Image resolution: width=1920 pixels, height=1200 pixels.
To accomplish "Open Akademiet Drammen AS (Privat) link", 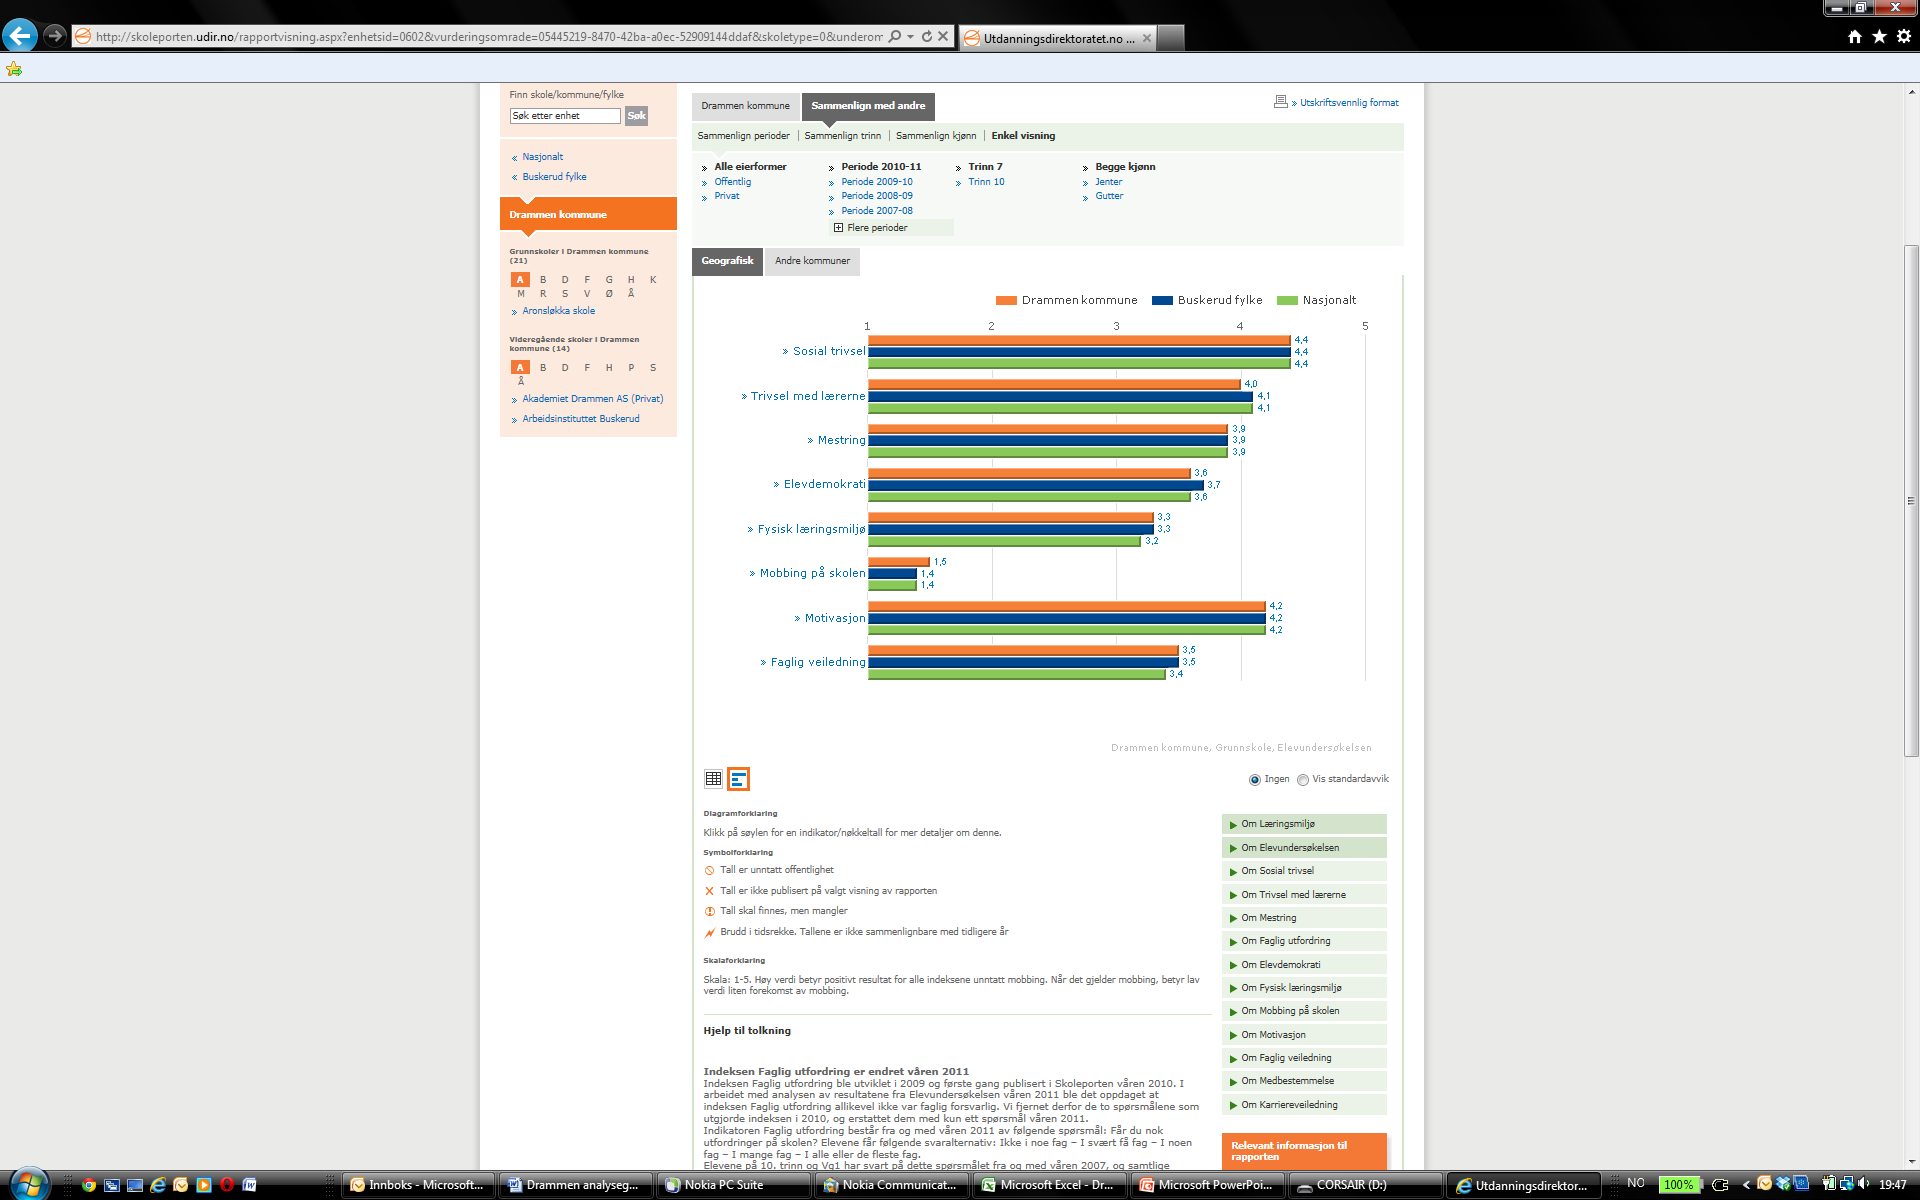I will tap(592, 399).
